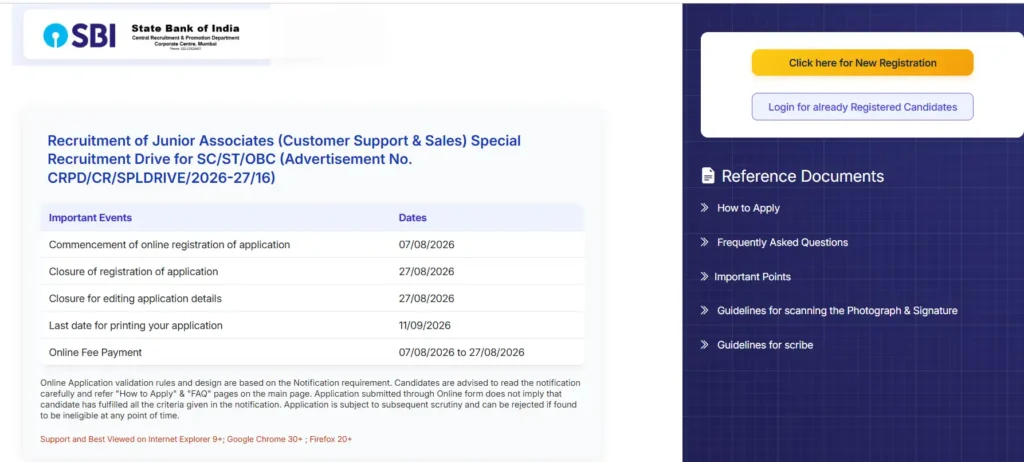The image size is (1024, 462).
Task: Click the 07/08/2026 to 27/08/2026 date range
Action: [x=462, y=352]
